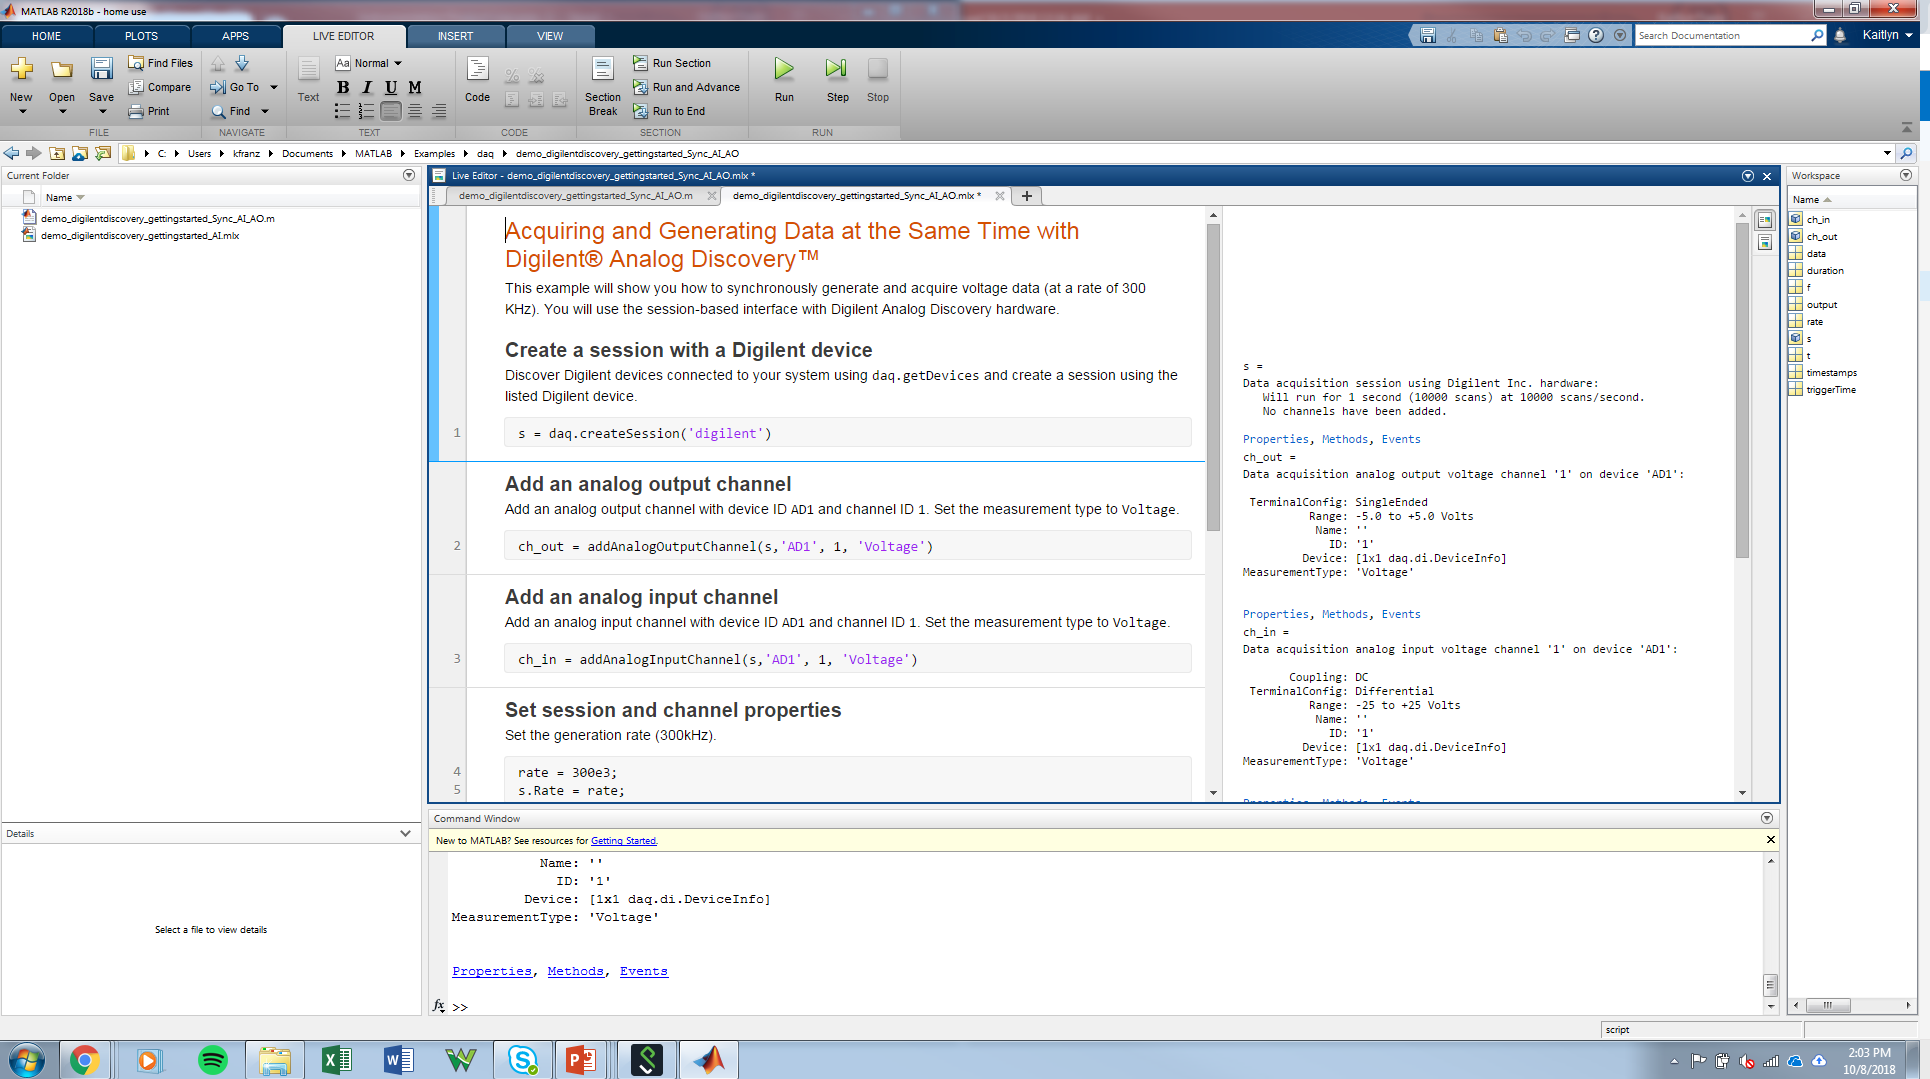The height and width of the screenshot is (1079, 1930).
Task: Toggle underline formatting
Action: pos(390,87)
